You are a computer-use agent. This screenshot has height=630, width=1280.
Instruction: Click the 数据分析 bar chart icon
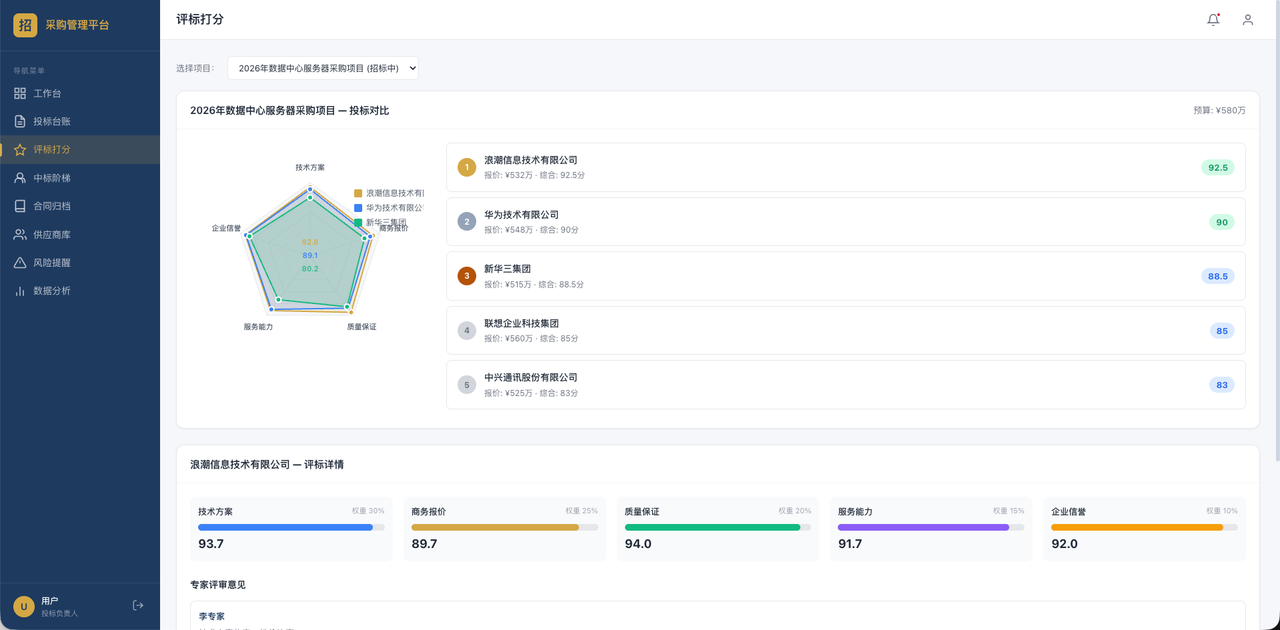click(x=20, y=291)
